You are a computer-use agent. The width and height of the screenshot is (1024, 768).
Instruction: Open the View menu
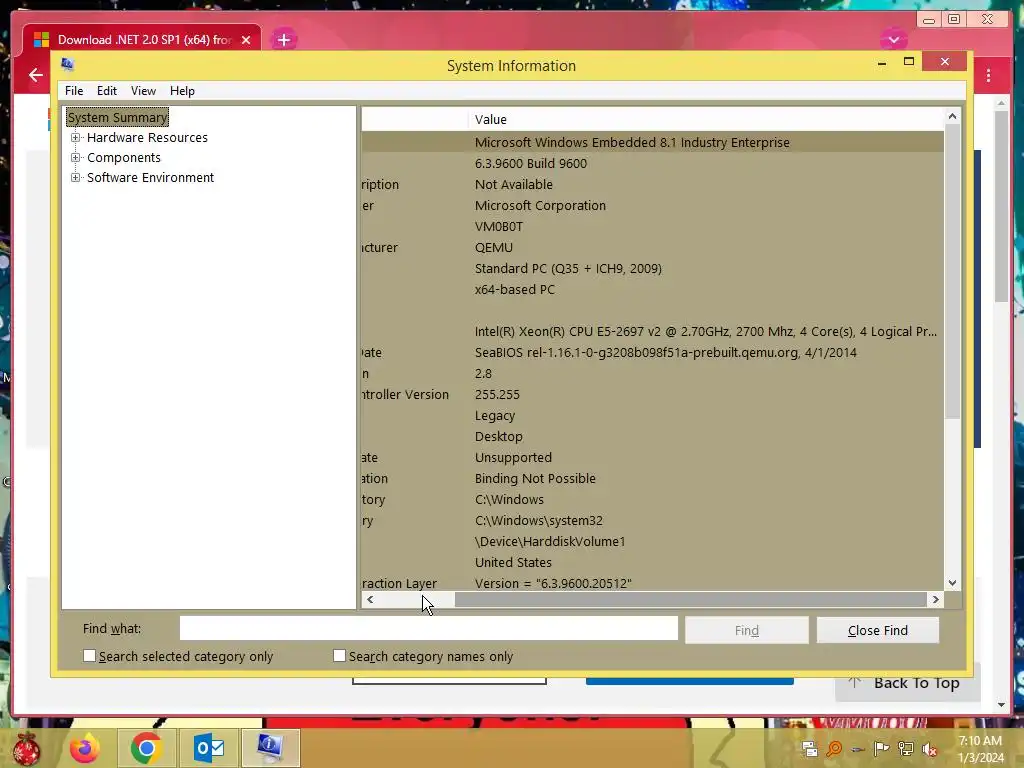coord(143,91)
